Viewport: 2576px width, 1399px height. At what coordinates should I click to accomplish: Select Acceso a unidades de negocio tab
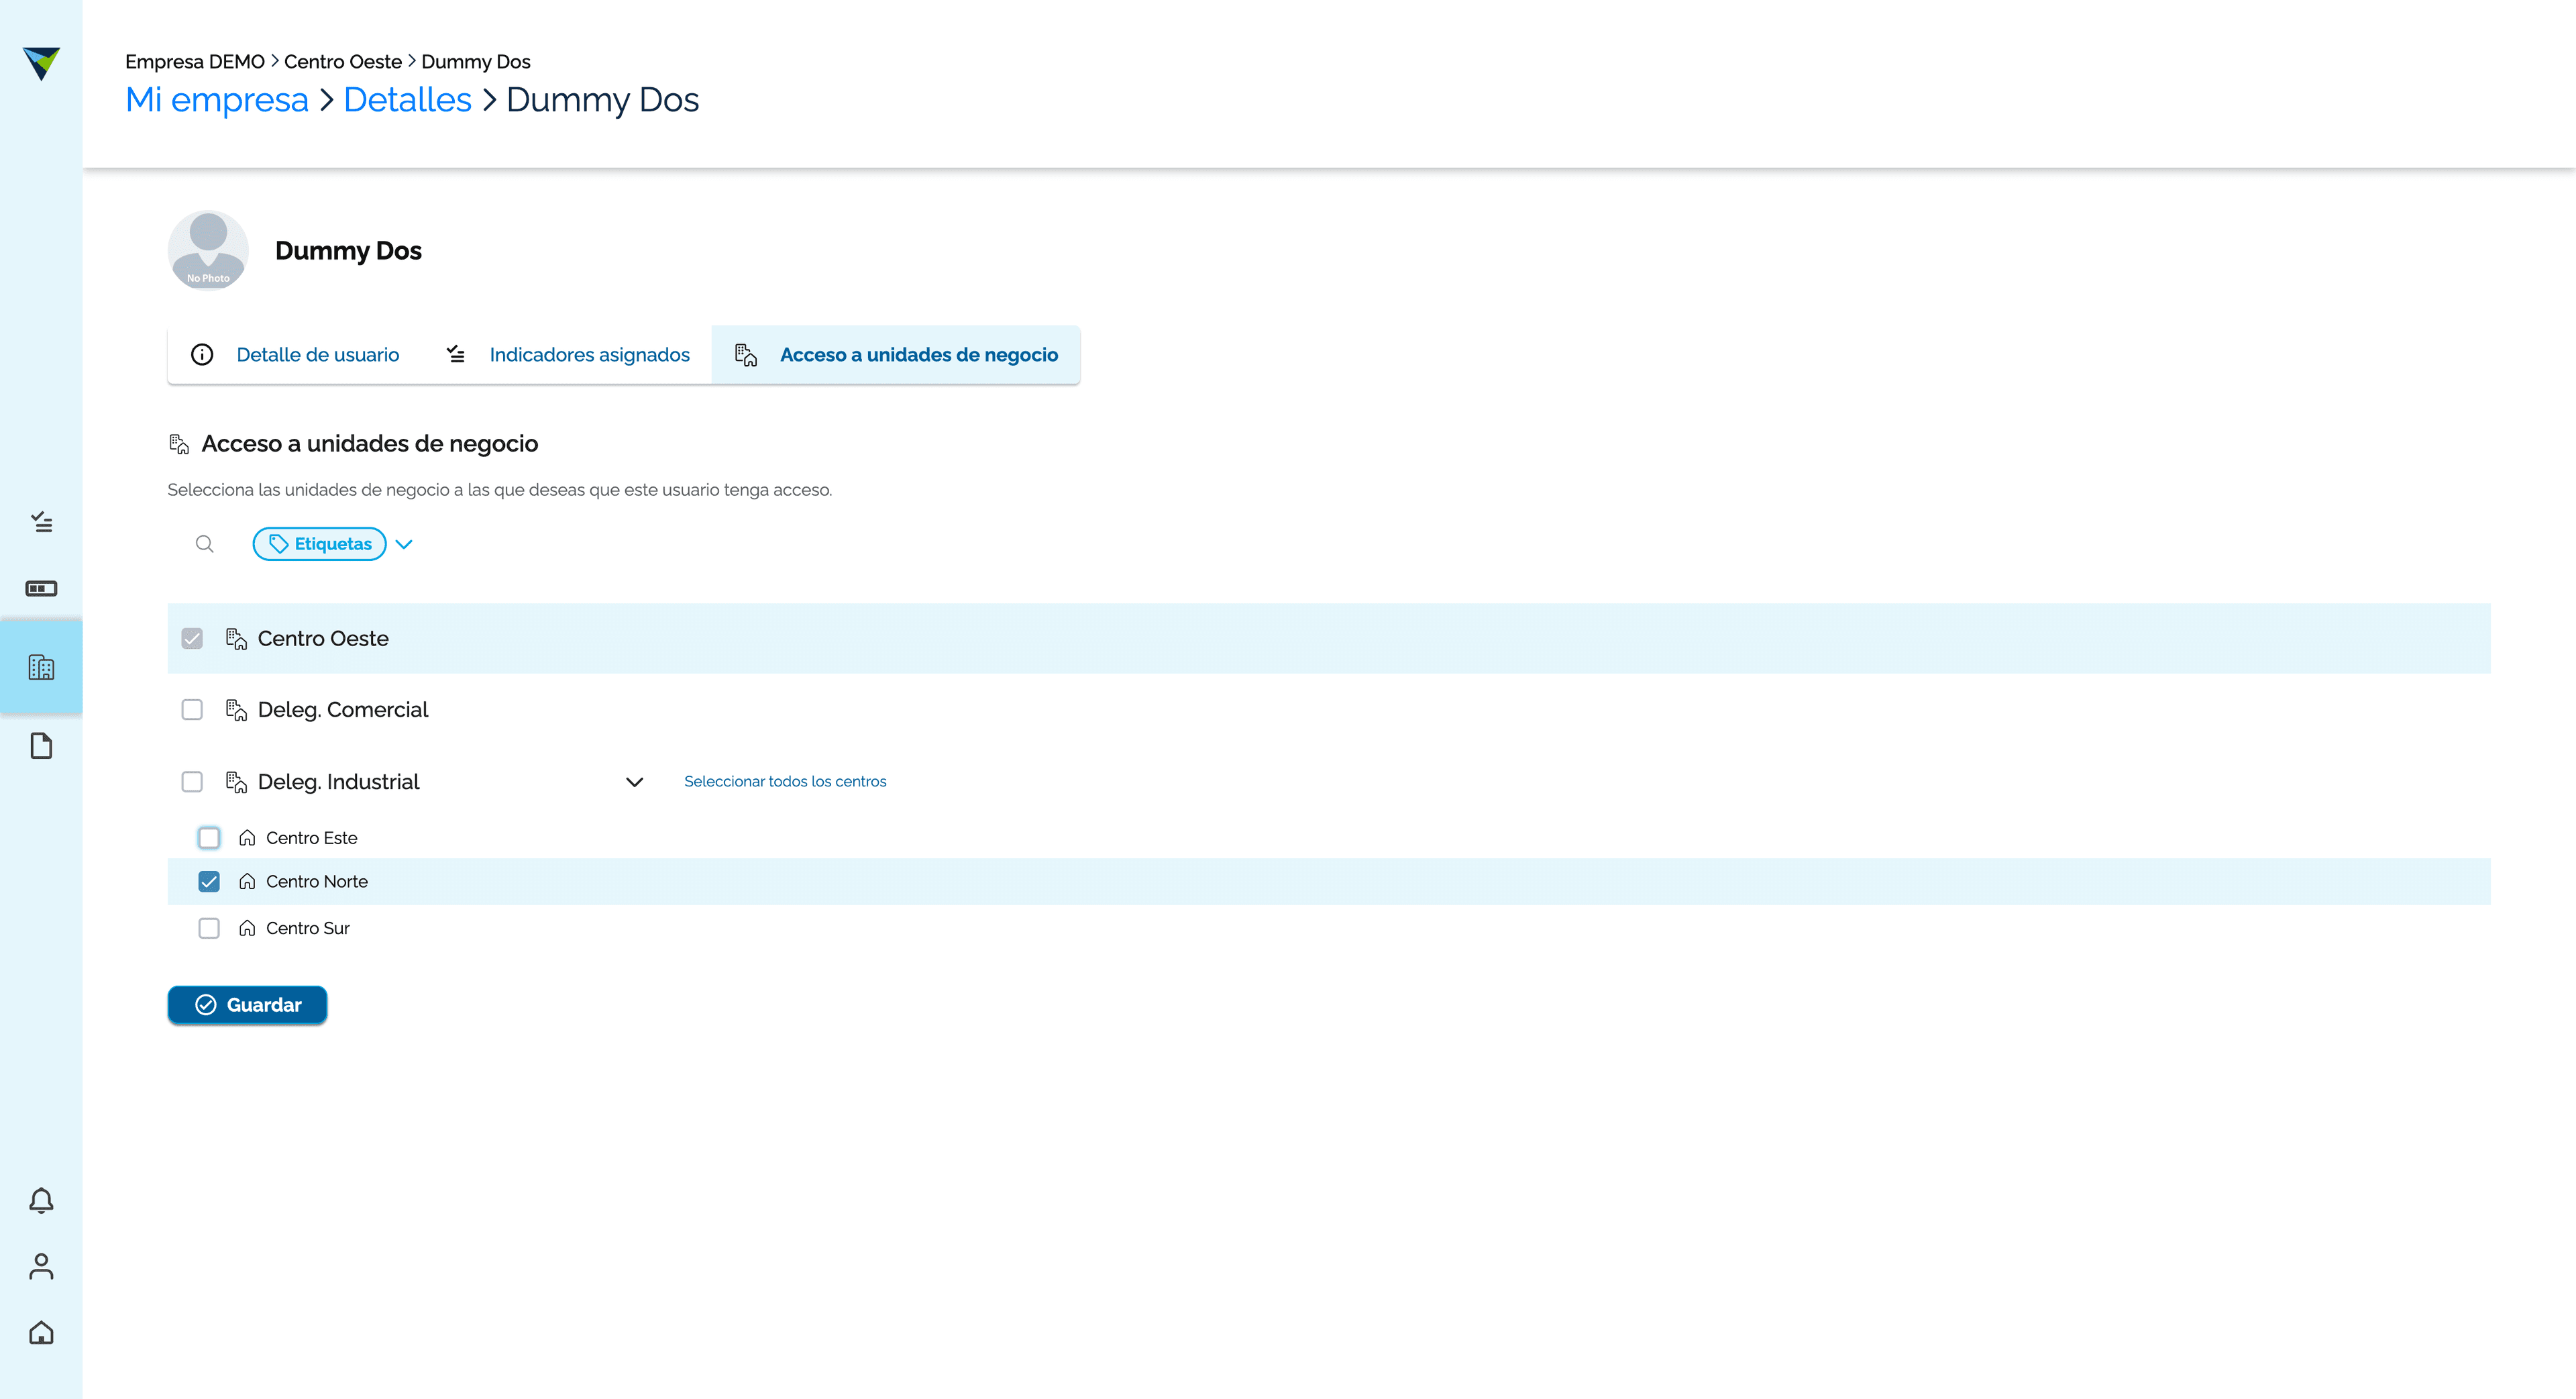[x=896, y=354]
